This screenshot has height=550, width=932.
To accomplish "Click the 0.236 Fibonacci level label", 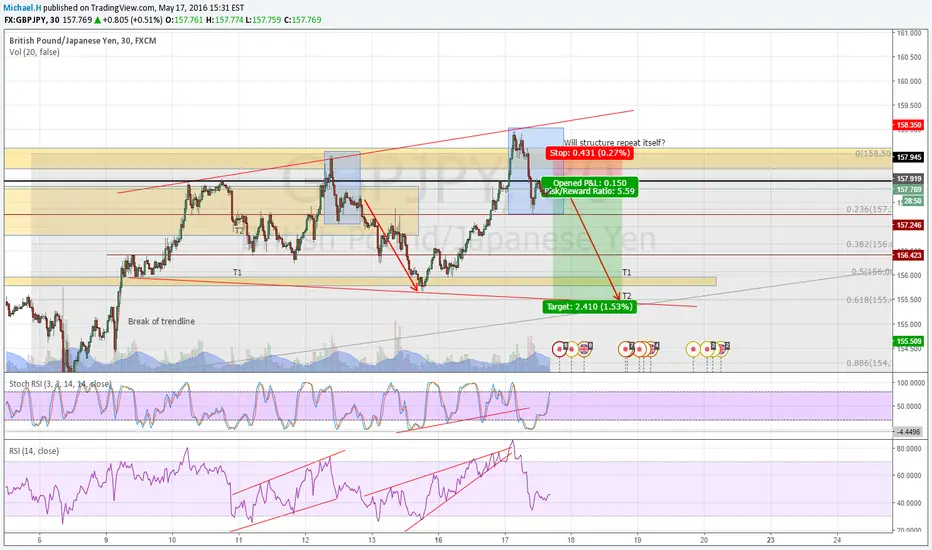I will [868, 209].
